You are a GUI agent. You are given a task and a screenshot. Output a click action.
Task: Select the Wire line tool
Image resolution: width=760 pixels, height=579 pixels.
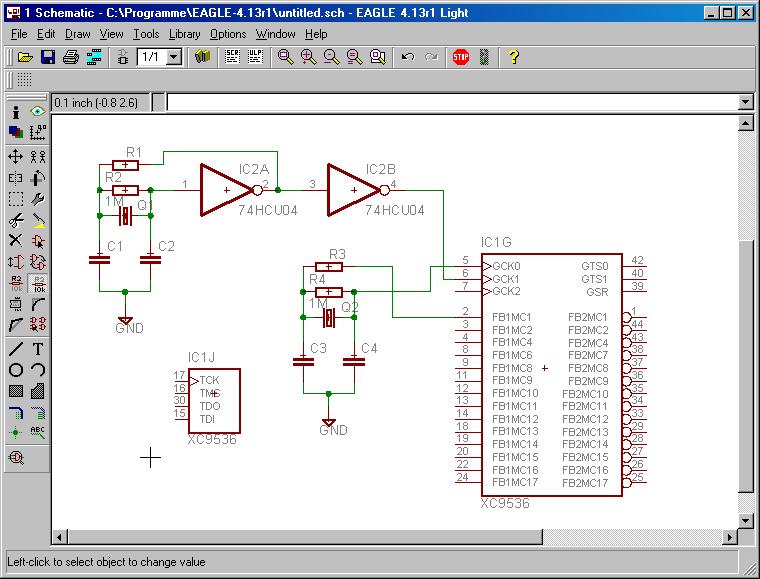[16, 349]
